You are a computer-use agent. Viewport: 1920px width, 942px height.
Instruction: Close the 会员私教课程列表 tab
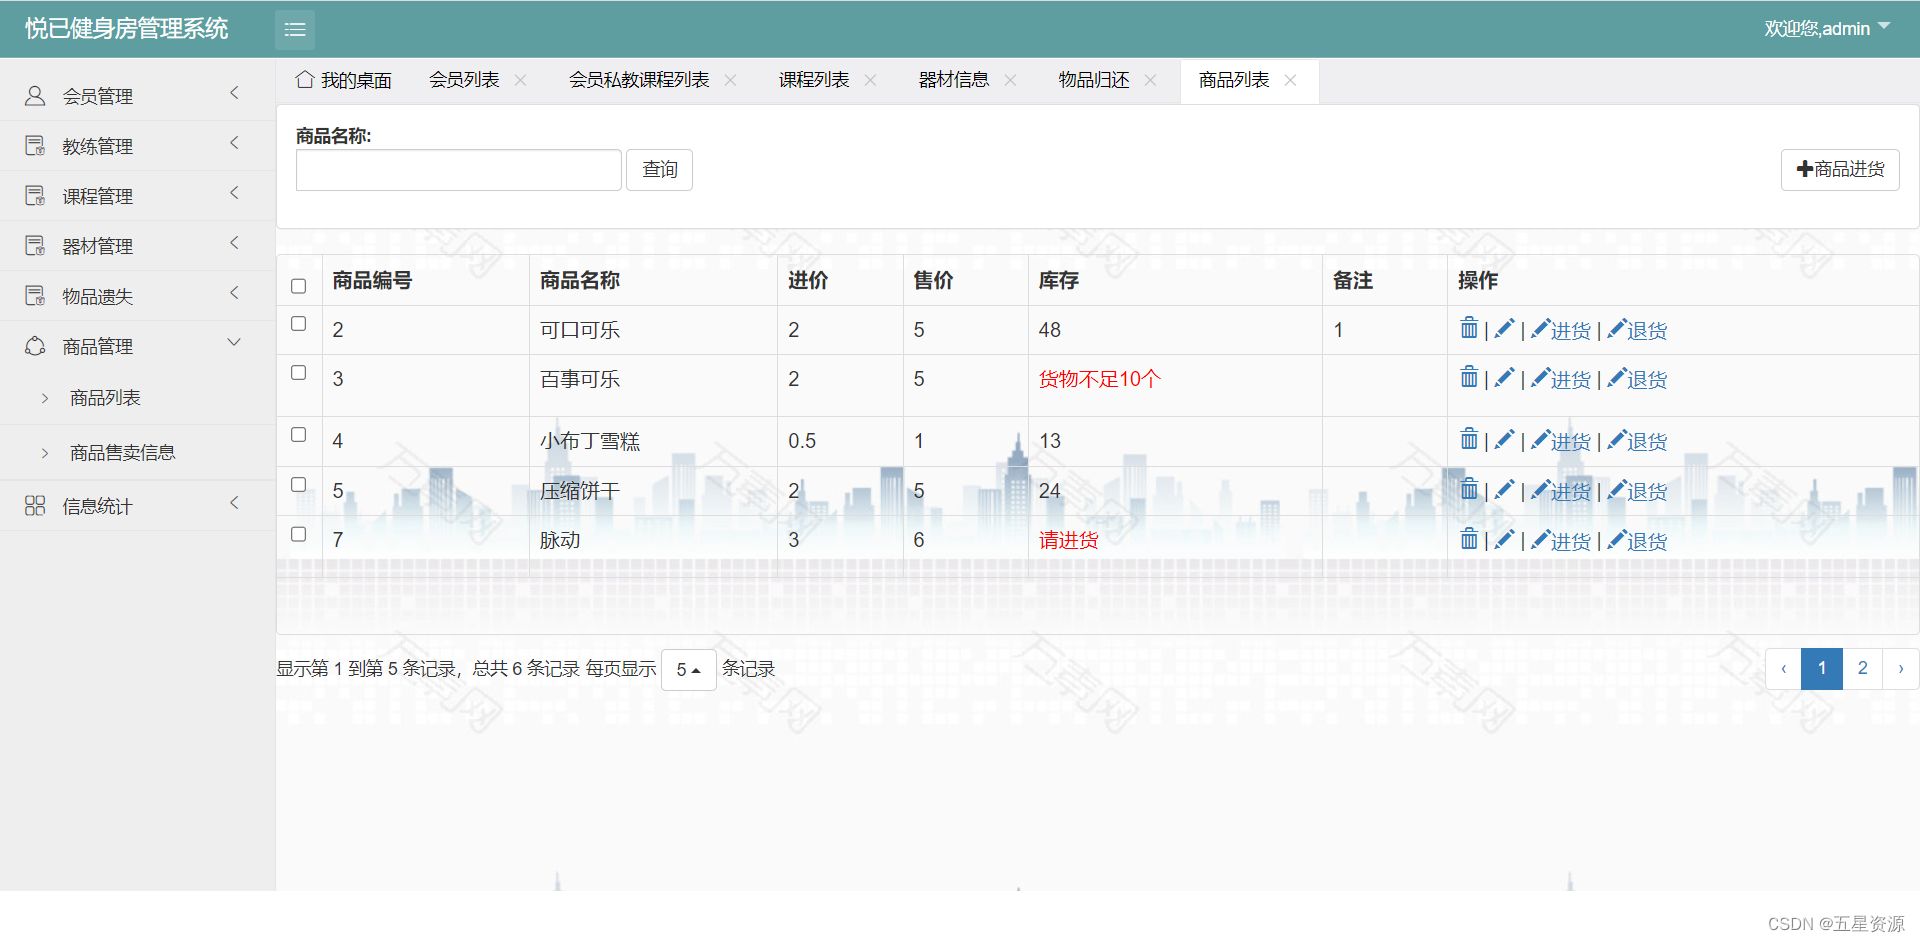[730, 80]
